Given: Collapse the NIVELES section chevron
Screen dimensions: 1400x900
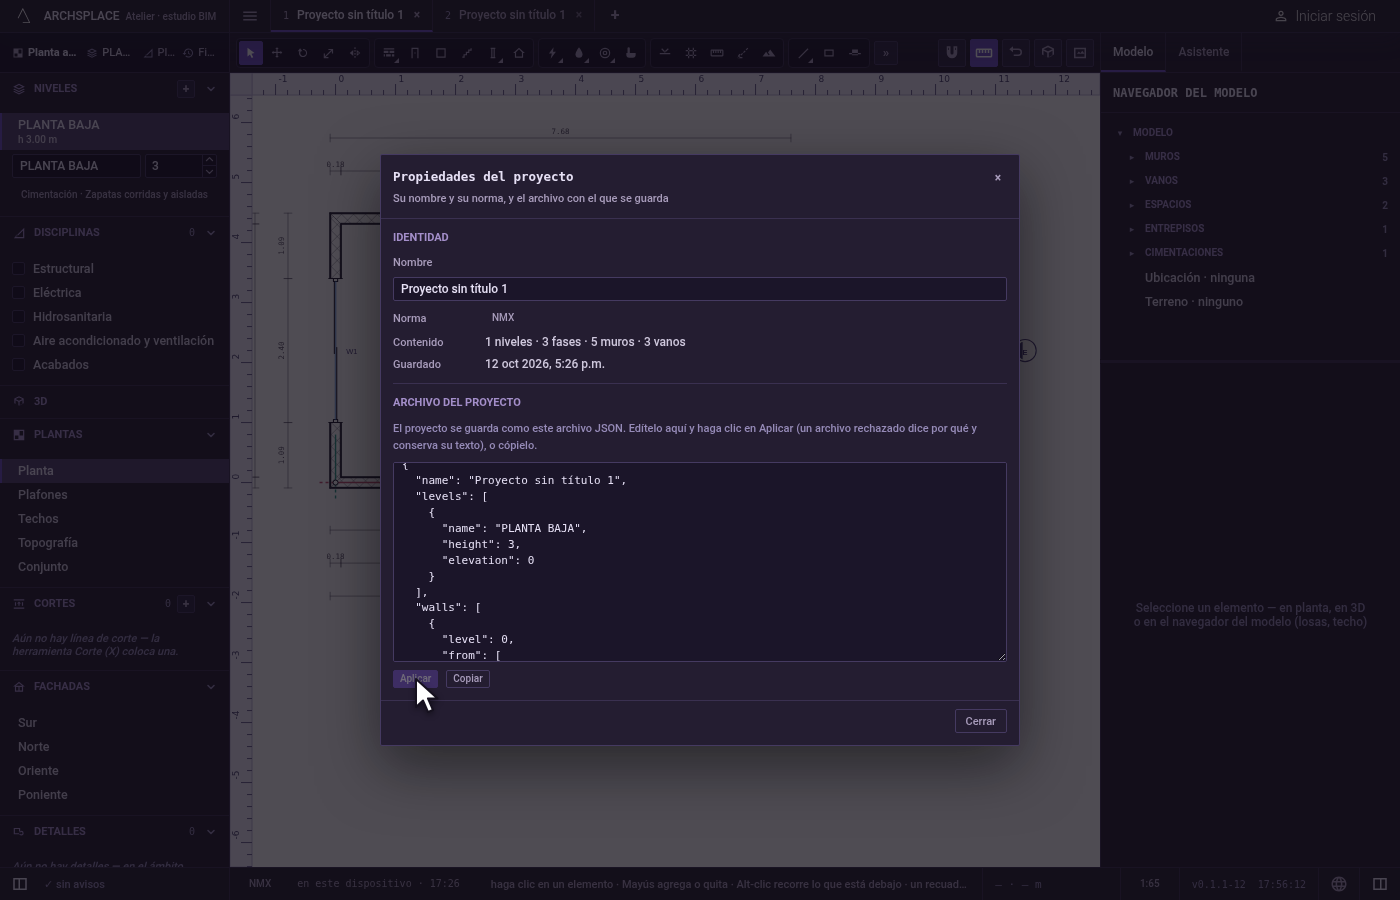Looking at the screenshot, I should [211, 89].
